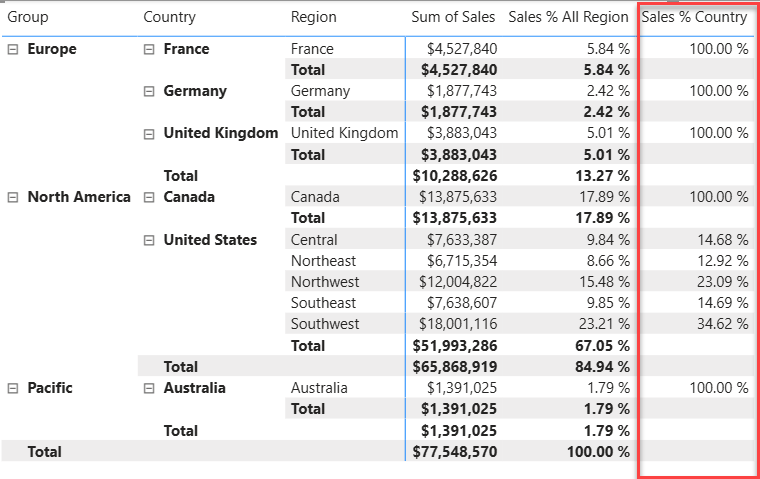This screenshot has height=479, width=760.
Task: Collapse the Australia country node
Action: click(149, 388)
